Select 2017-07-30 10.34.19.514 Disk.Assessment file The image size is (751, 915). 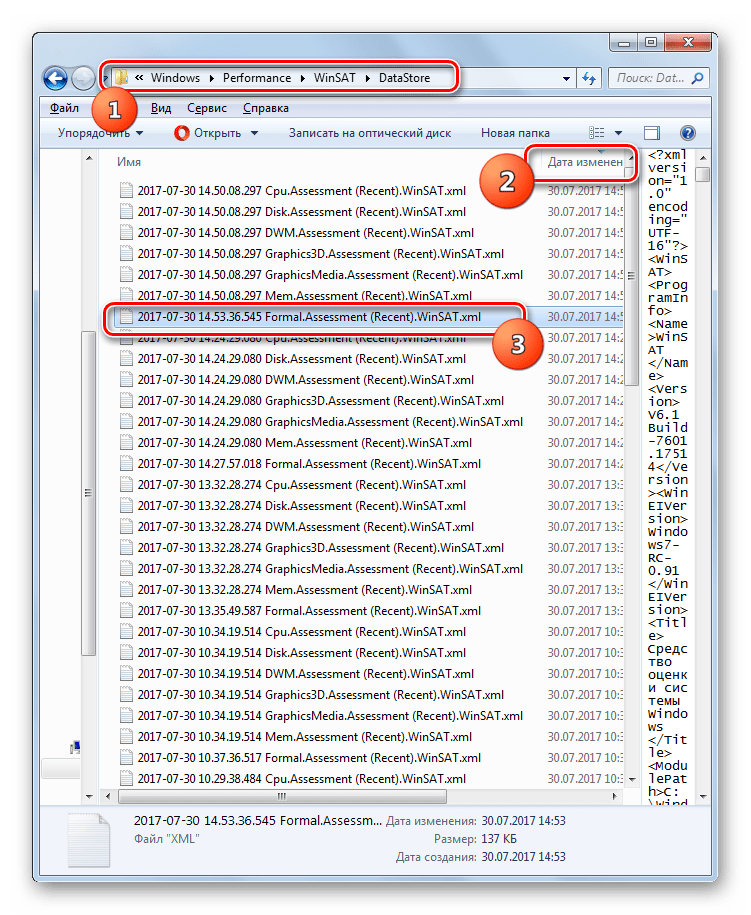point(302,653)
